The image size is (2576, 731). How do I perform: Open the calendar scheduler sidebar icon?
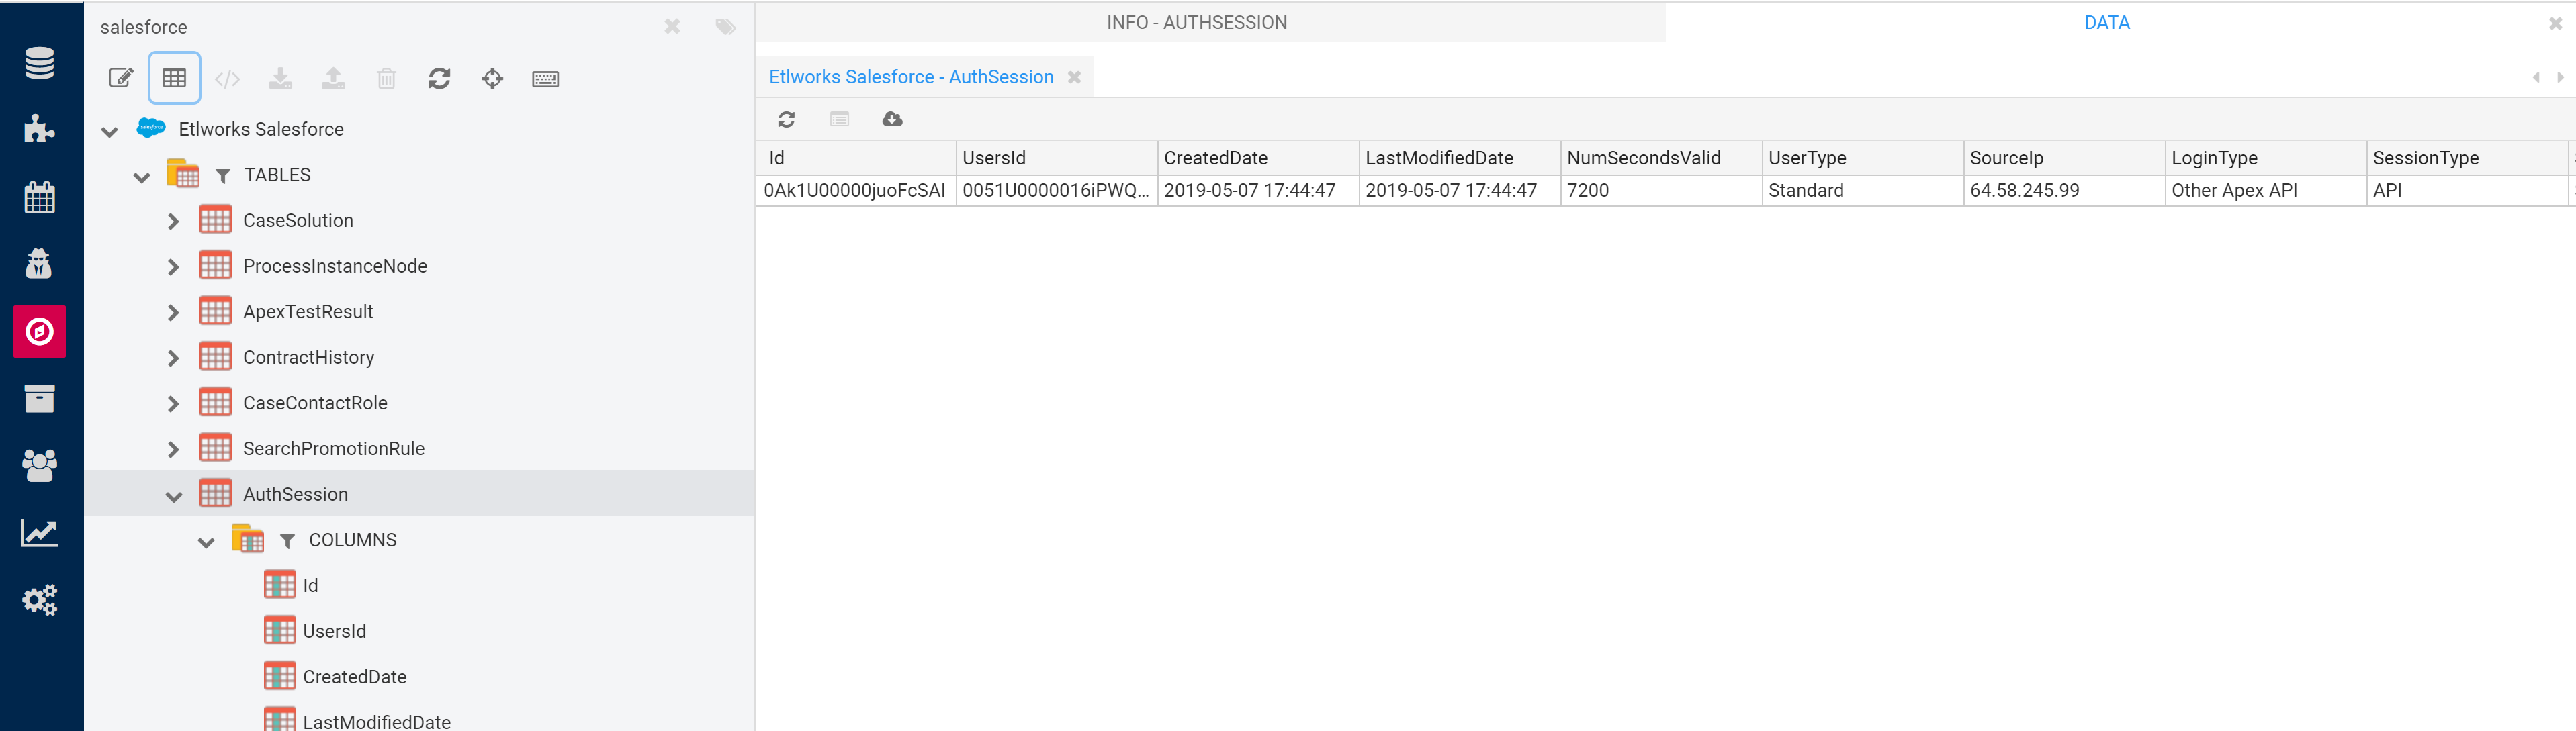tap(40, 197)
